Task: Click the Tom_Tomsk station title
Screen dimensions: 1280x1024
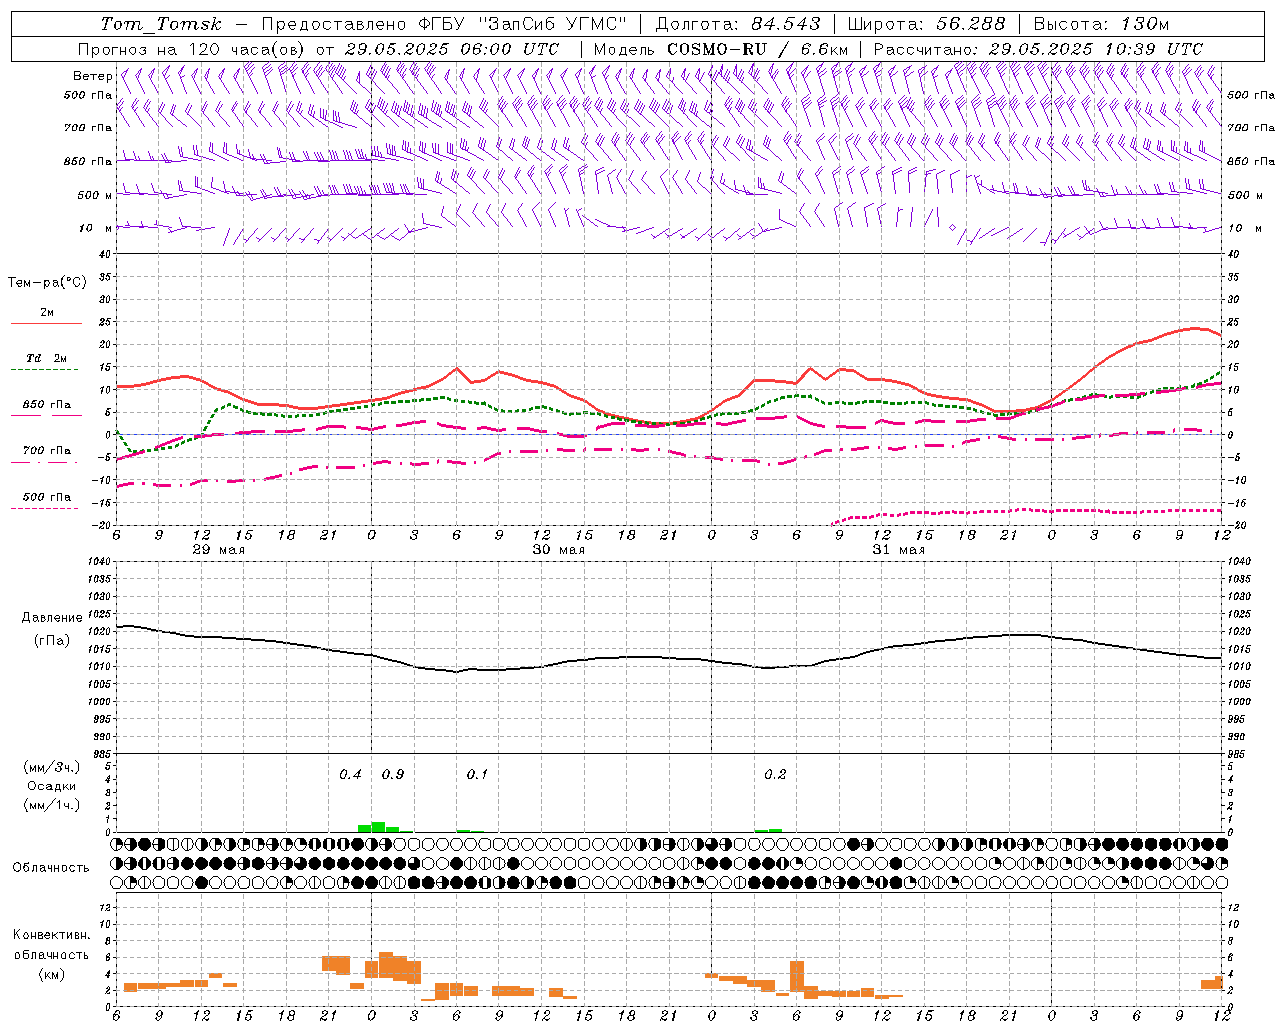Action: 161,24
